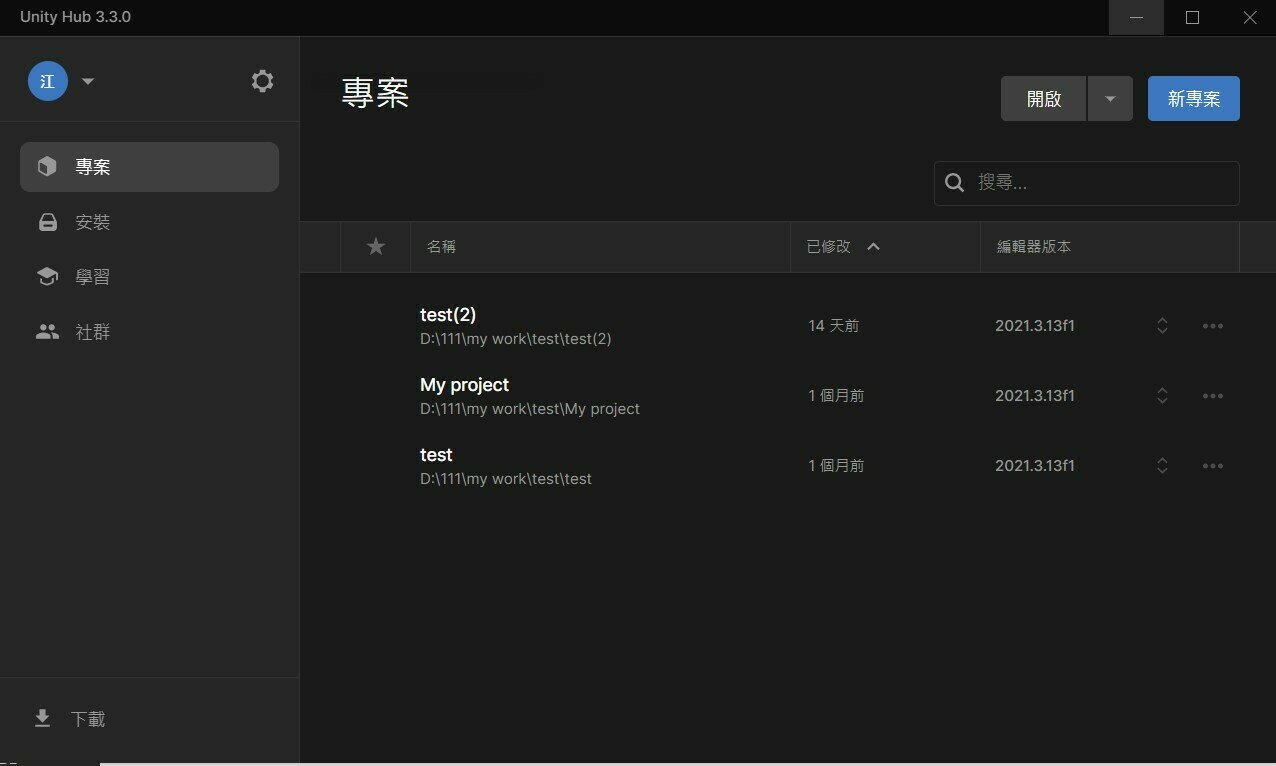This screenshot has width=1276, height=766.
Task: Expand the account dropdown arrow
Action: pyautogui.click(x=88, y=82)
